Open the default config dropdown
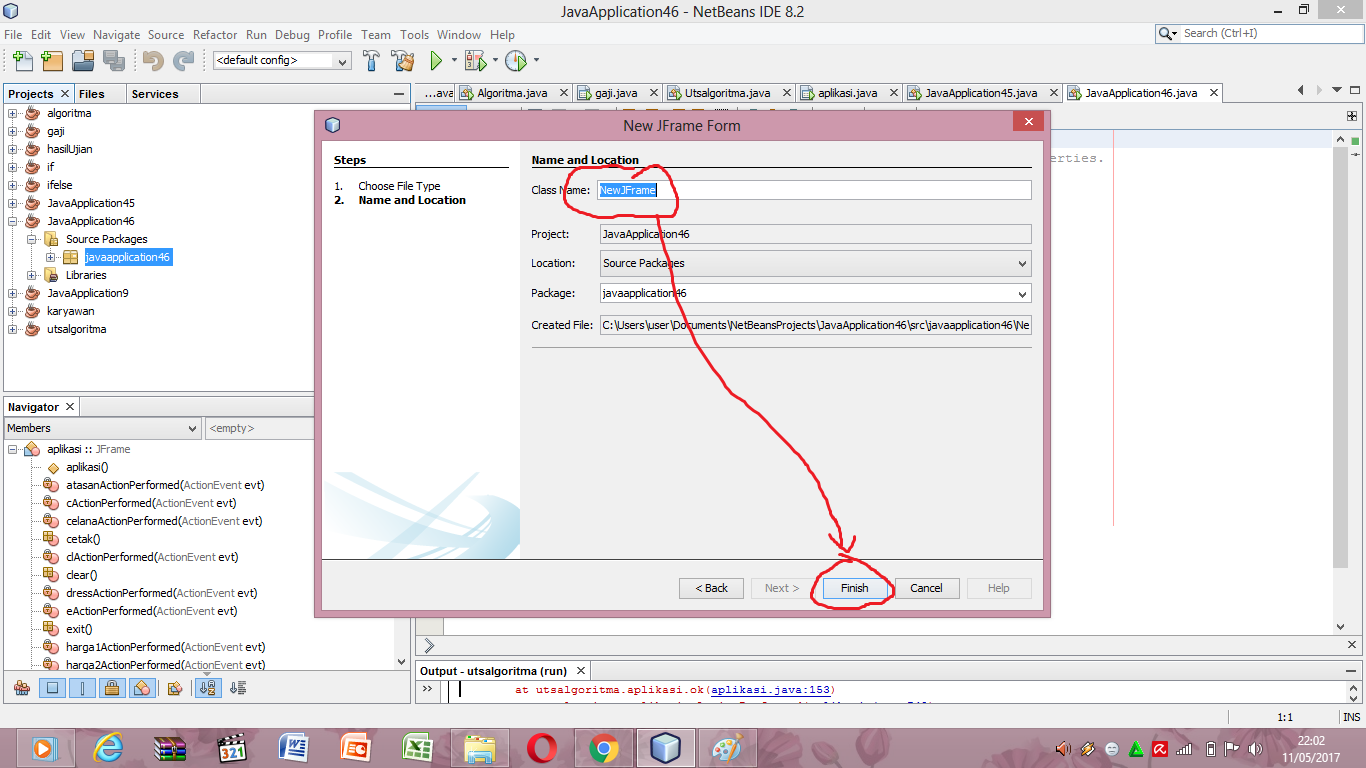Image resolution: width=1366 pixels, height=768 pixels. (x=342, y=61)
